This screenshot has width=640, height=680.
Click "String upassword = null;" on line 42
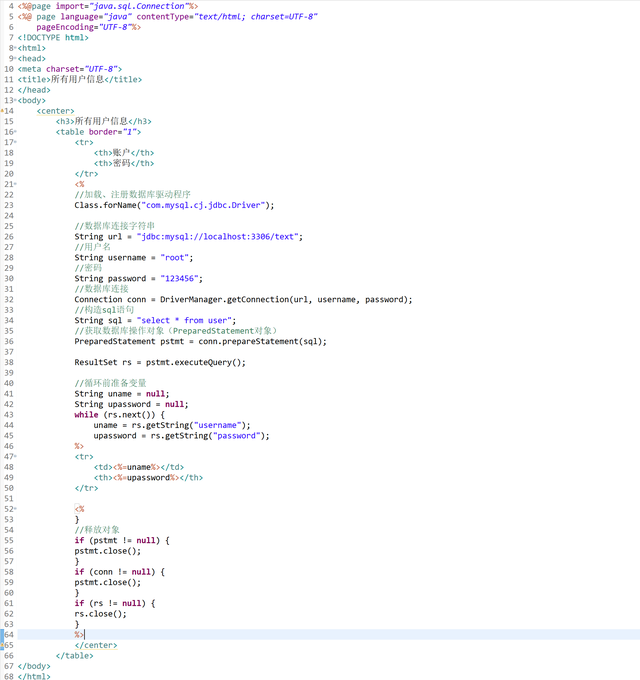click(131, 404)
